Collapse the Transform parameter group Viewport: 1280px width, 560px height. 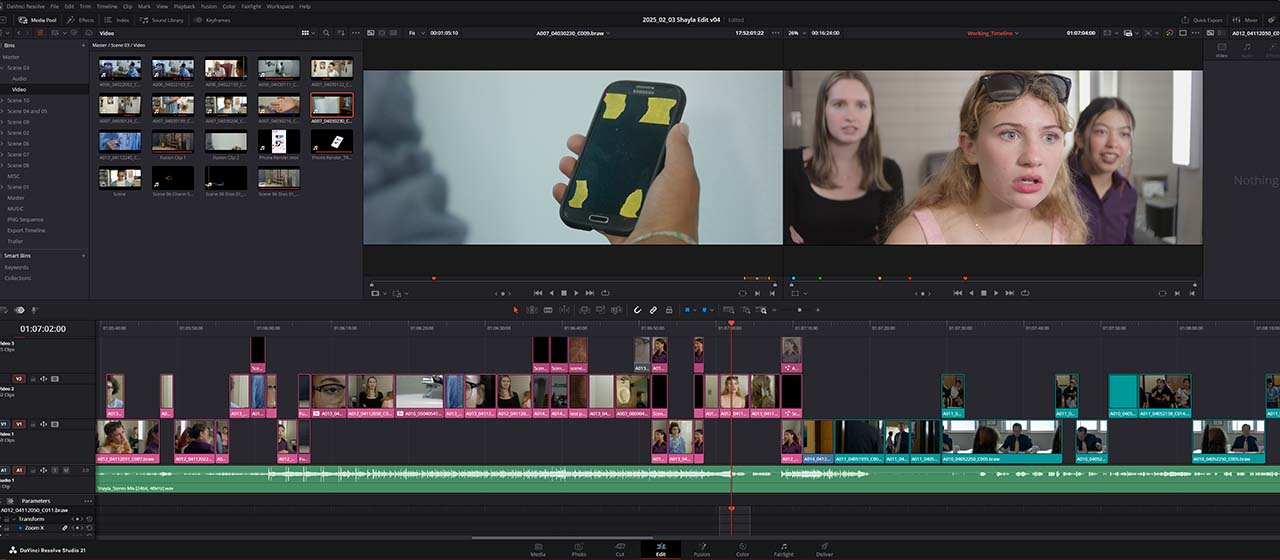point(15,519)
